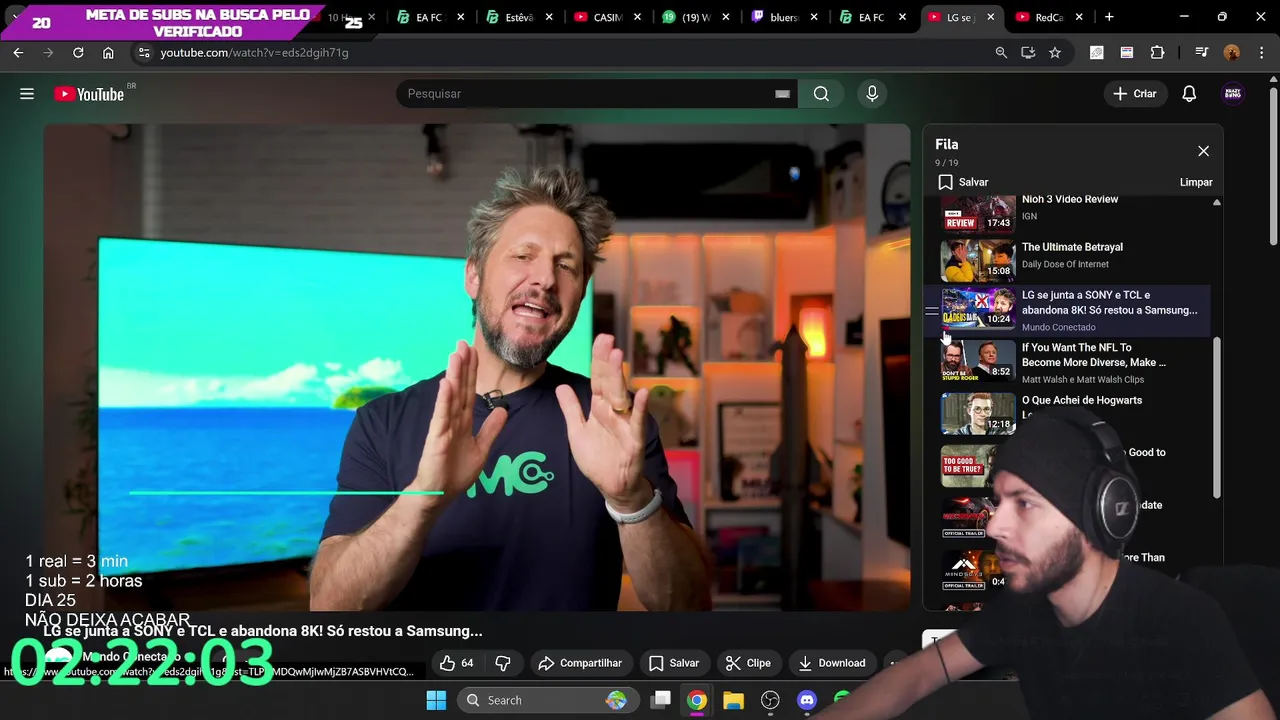
Task: Open Discord from taskbar
Action: [807, 700]
